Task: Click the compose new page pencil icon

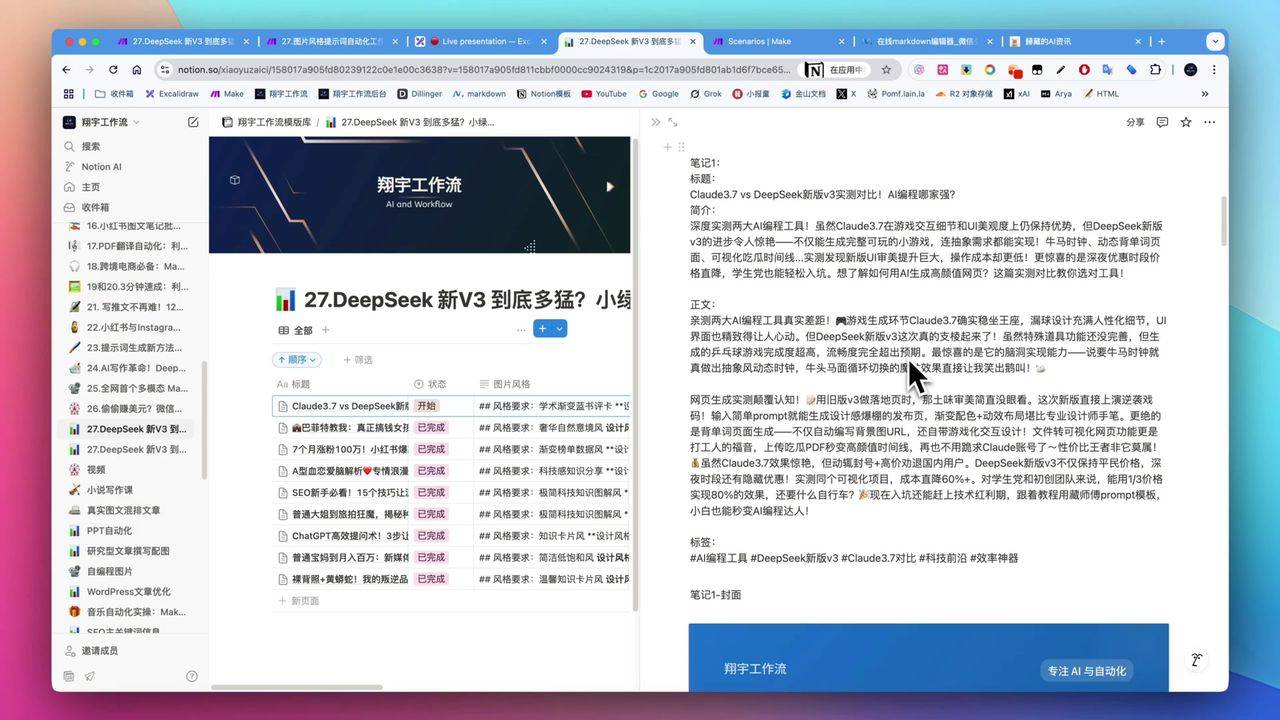Action: click(x=193, y=121)
